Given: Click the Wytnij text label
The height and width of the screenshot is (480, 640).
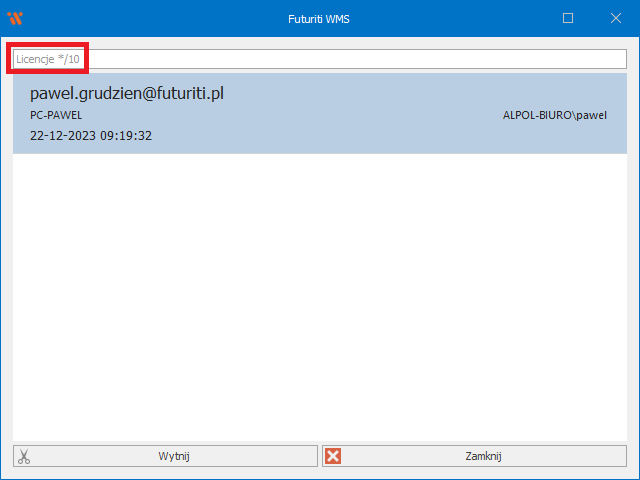Looking at the screenshot, I should [x=174, y=456].
